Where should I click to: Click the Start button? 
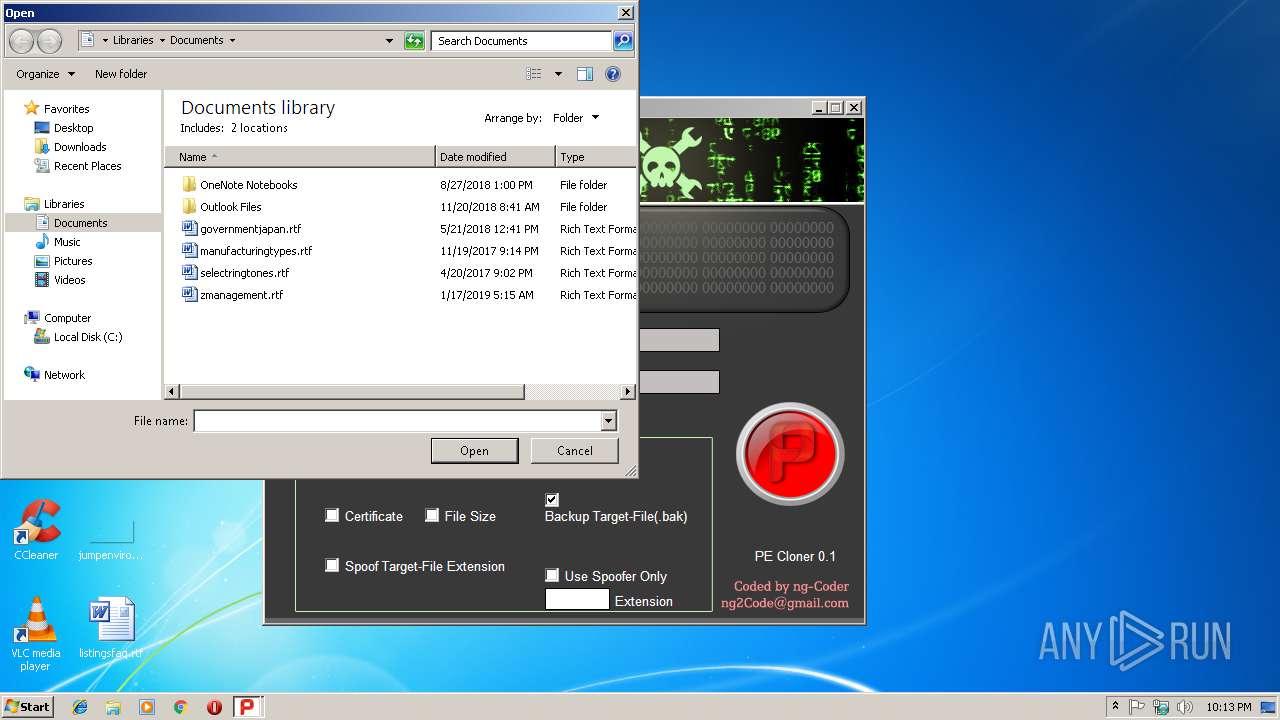pyautogui.click(x=27, y=707)
